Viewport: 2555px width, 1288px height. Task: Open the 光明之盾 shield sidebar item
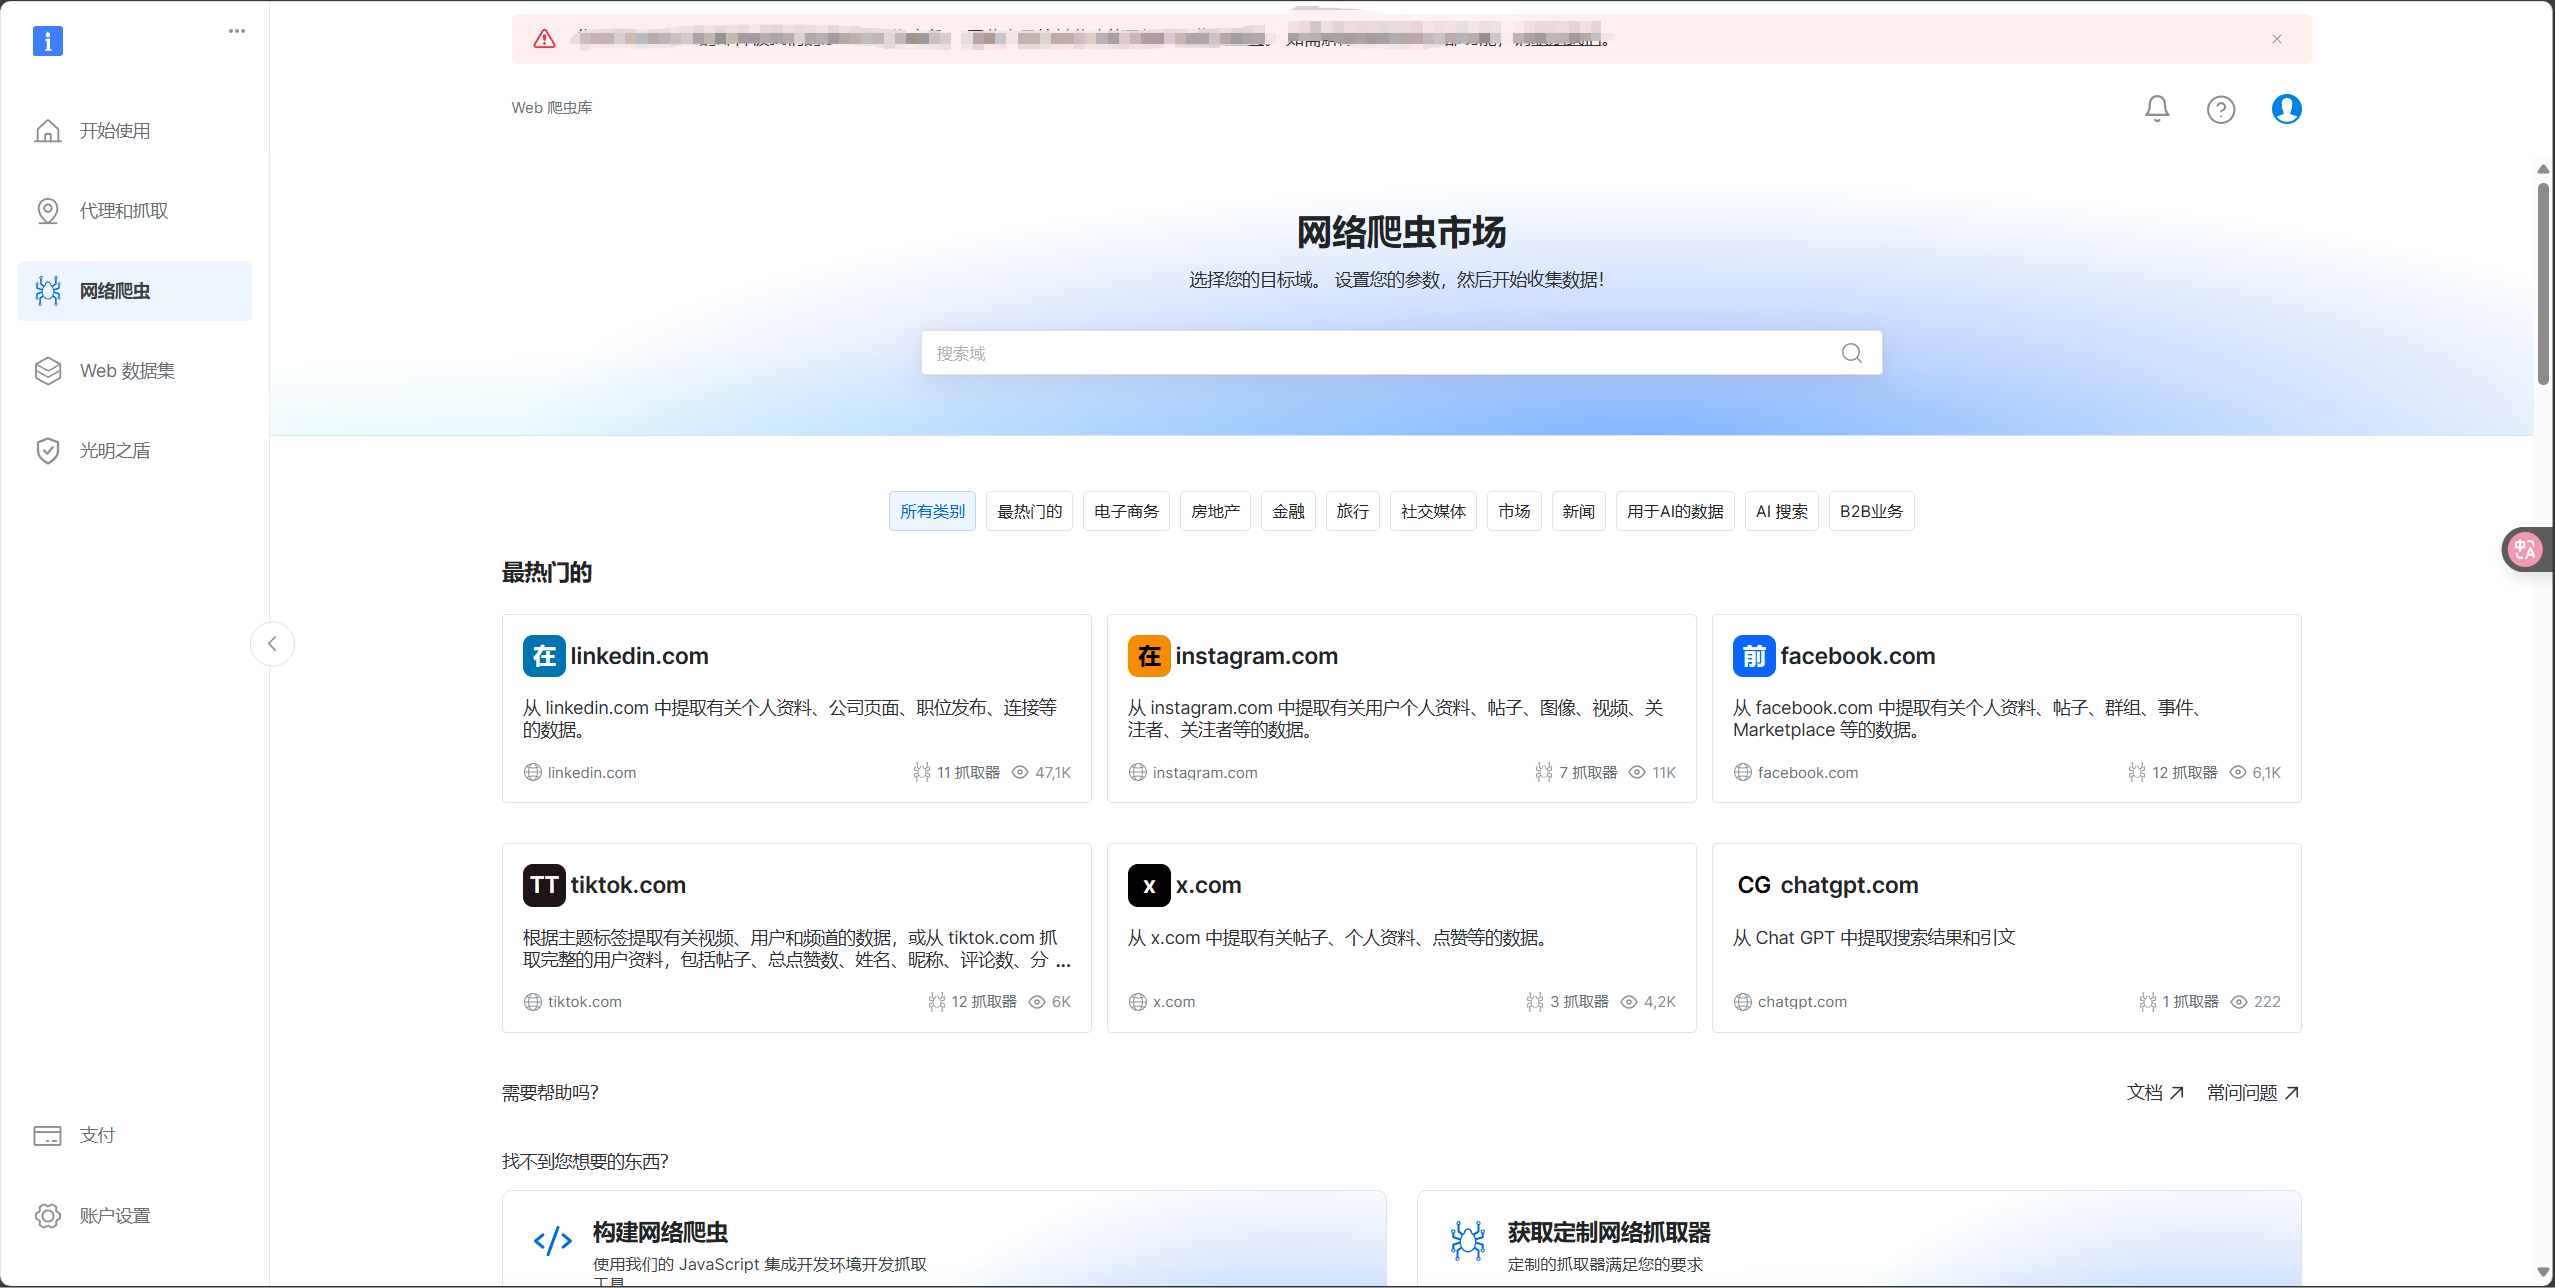coord(115,451)
